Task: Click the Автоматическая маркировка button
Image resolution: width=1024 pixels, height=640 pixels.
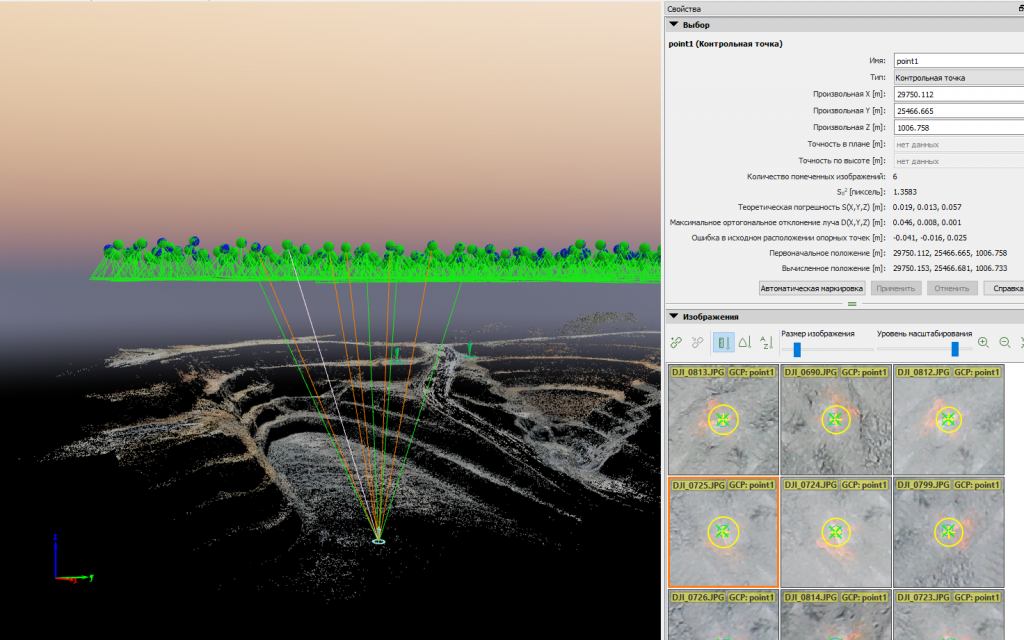Action: pyautogui.click(x=812, y=288)
